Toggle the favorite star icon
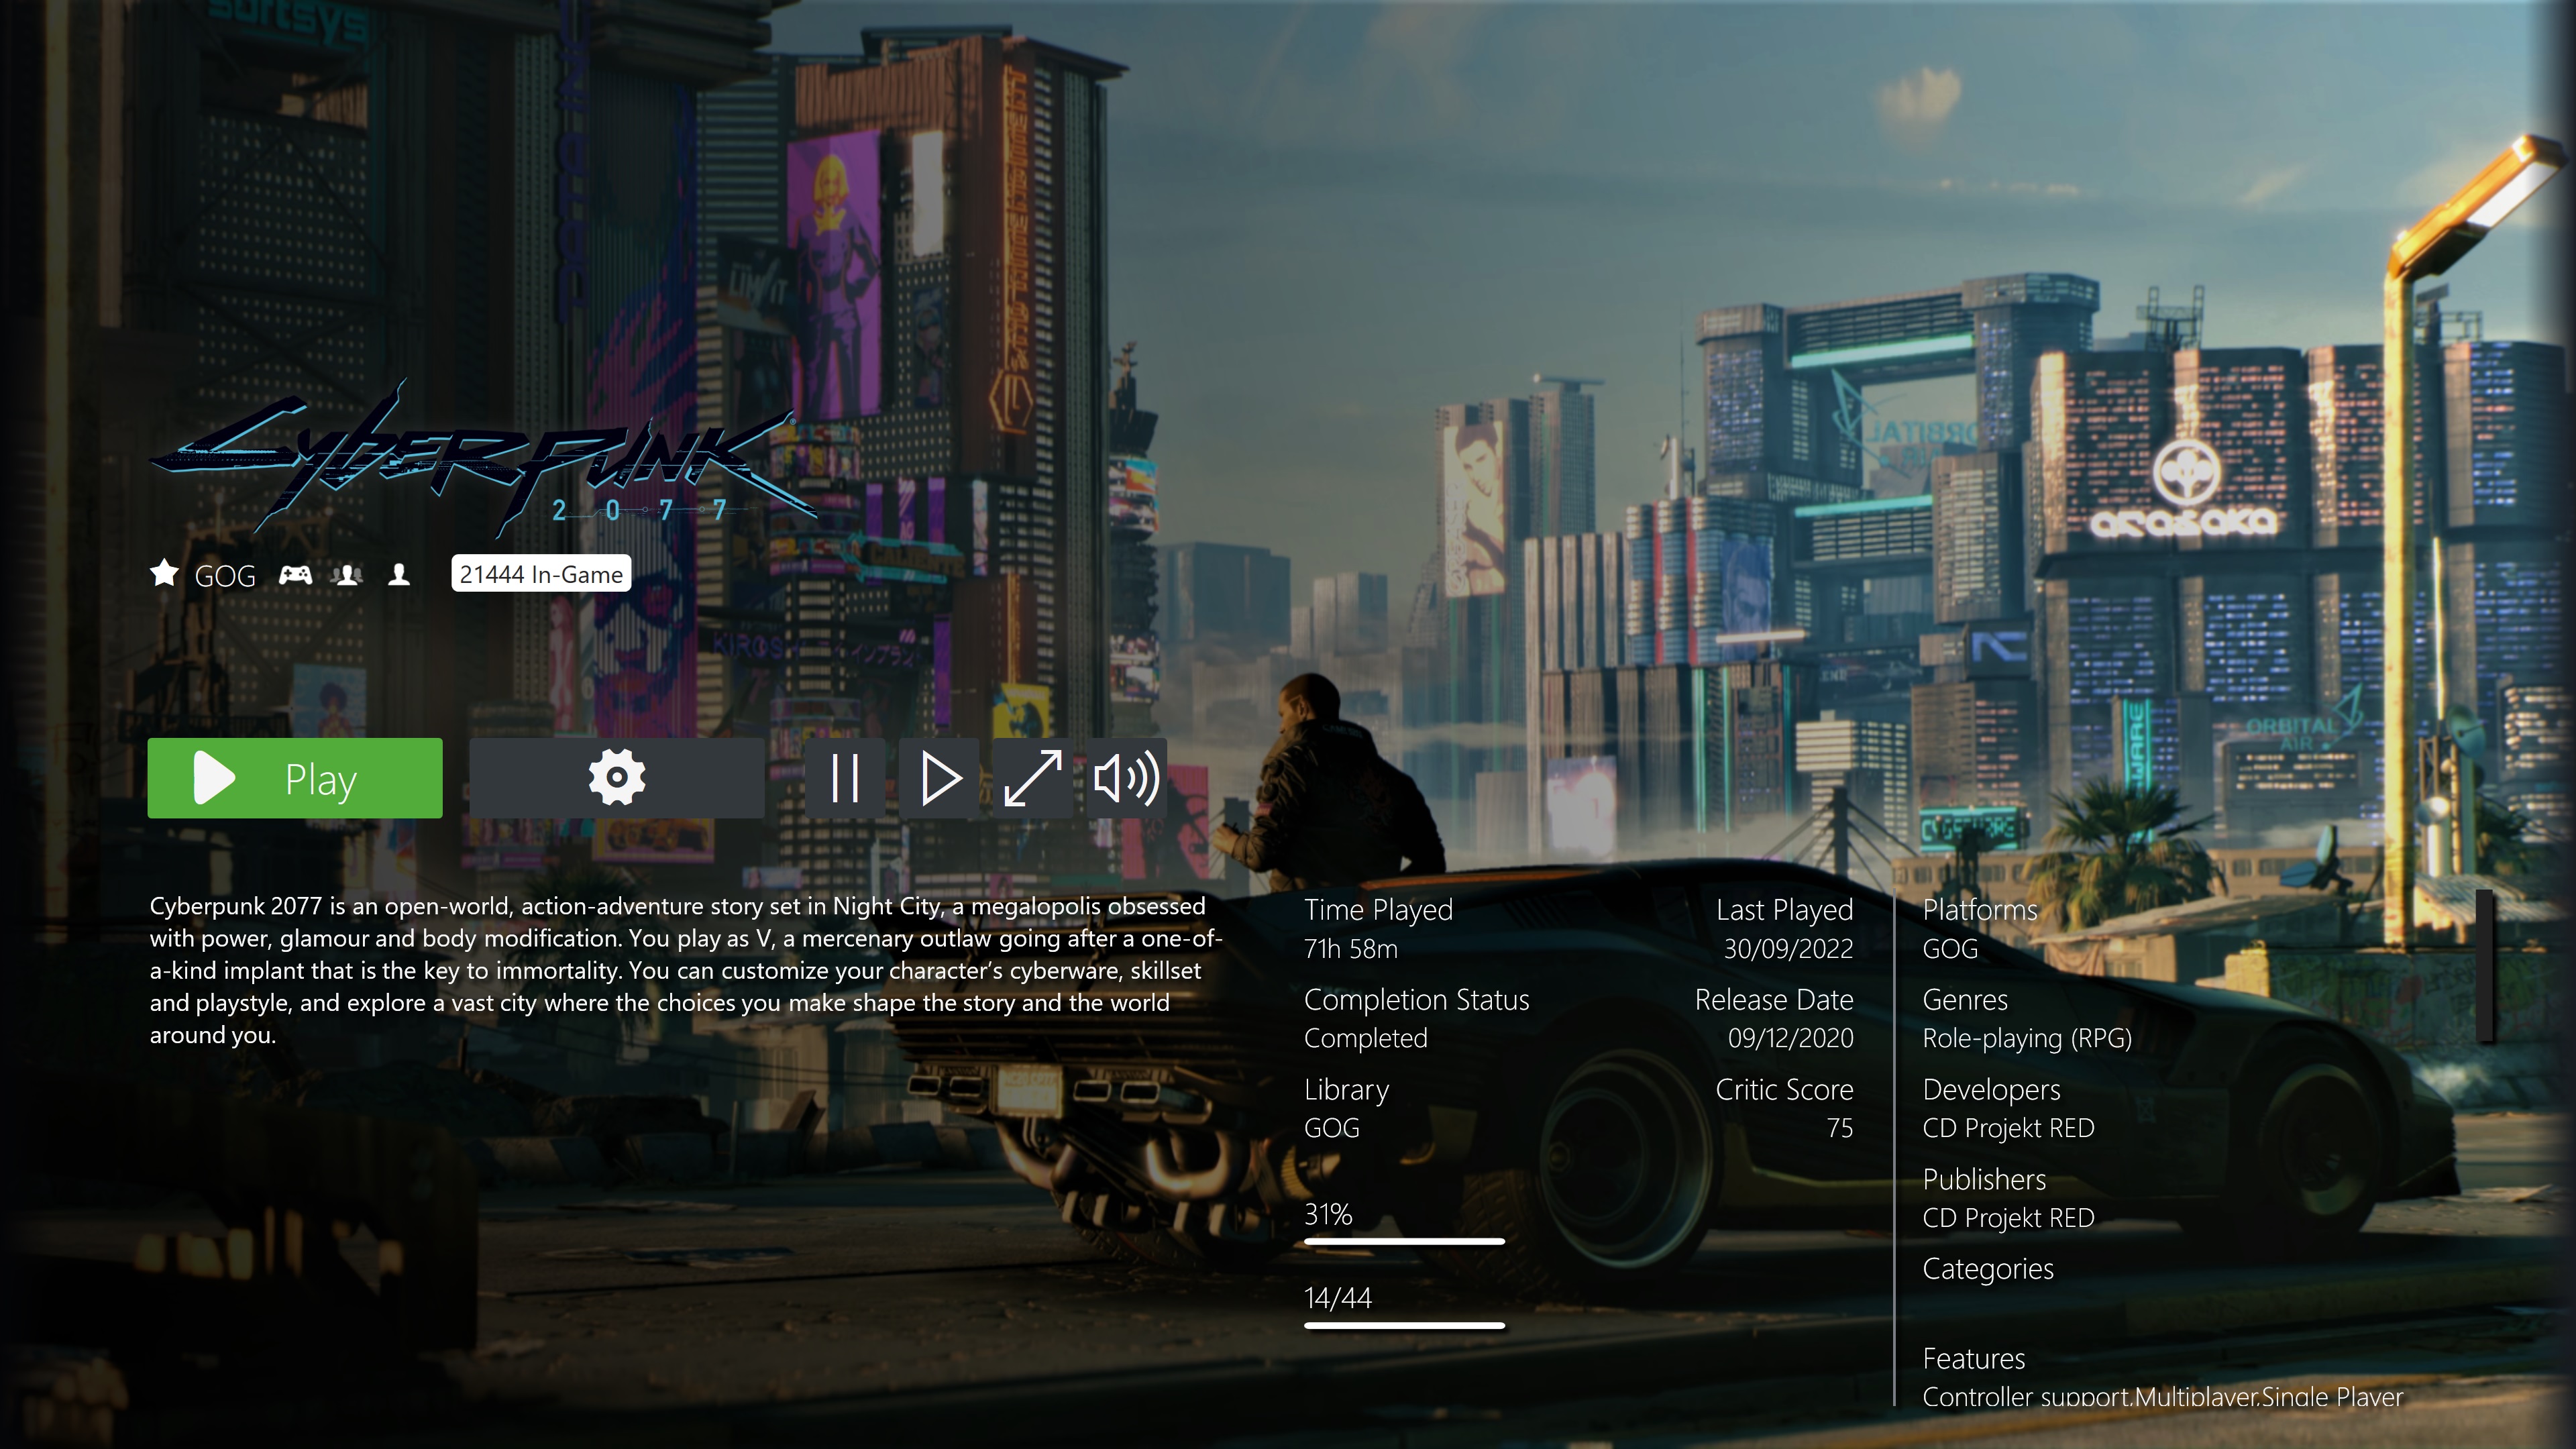The image size is (2576, 1449). click(164, 574)
